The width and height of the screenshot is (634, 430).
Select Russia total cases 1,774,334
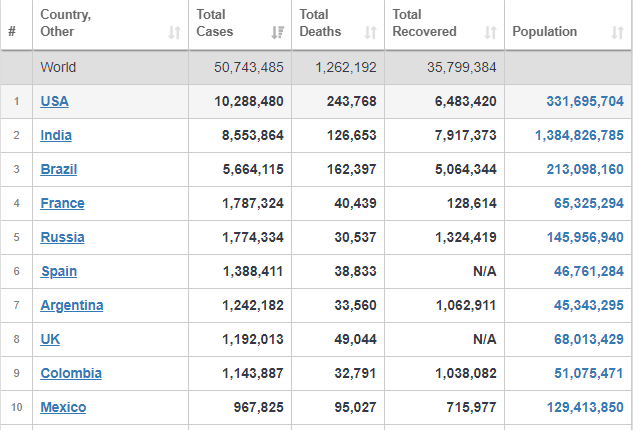pos(253,237)
